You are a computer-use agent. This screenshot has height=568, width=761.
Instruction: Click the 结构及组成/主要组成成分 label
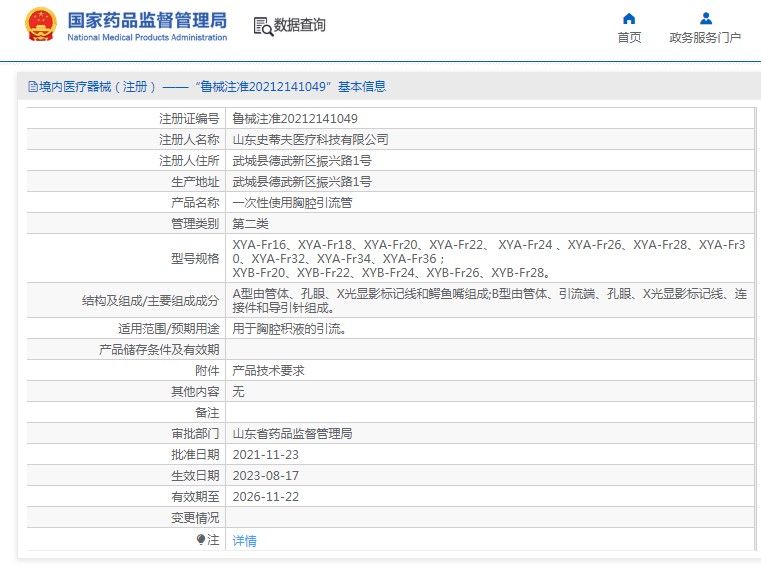pos(150,301)
